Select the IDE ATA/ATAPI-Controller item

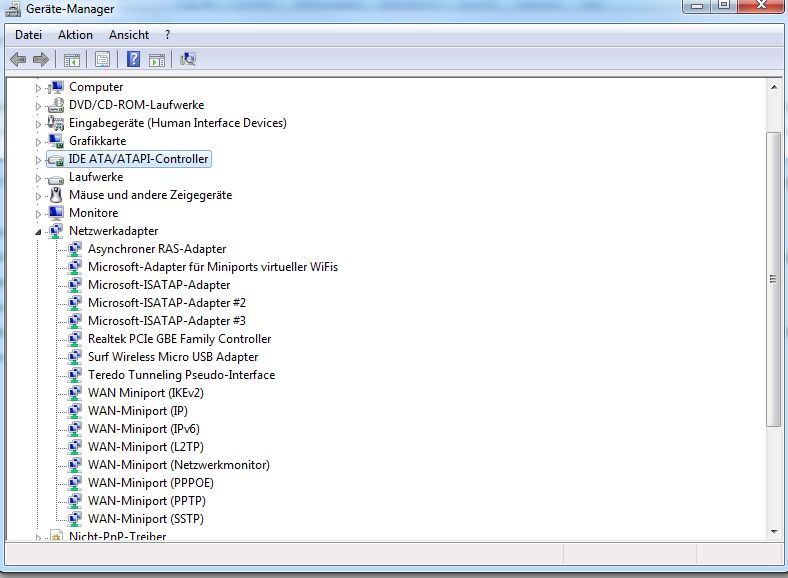(x=138, y=159)
